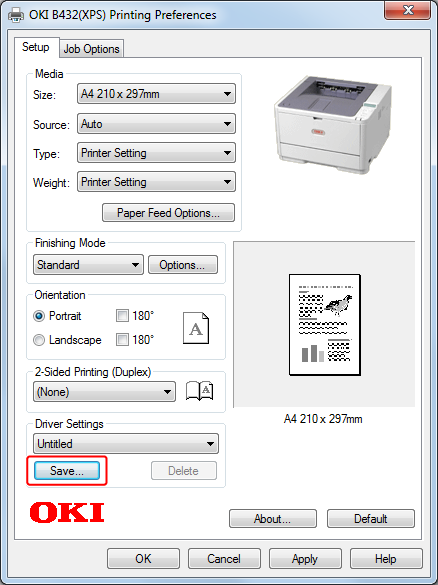Screen dimensions: 438x585
Task: Cancel the printing preferences changes
Action: [x=224, y=559]
